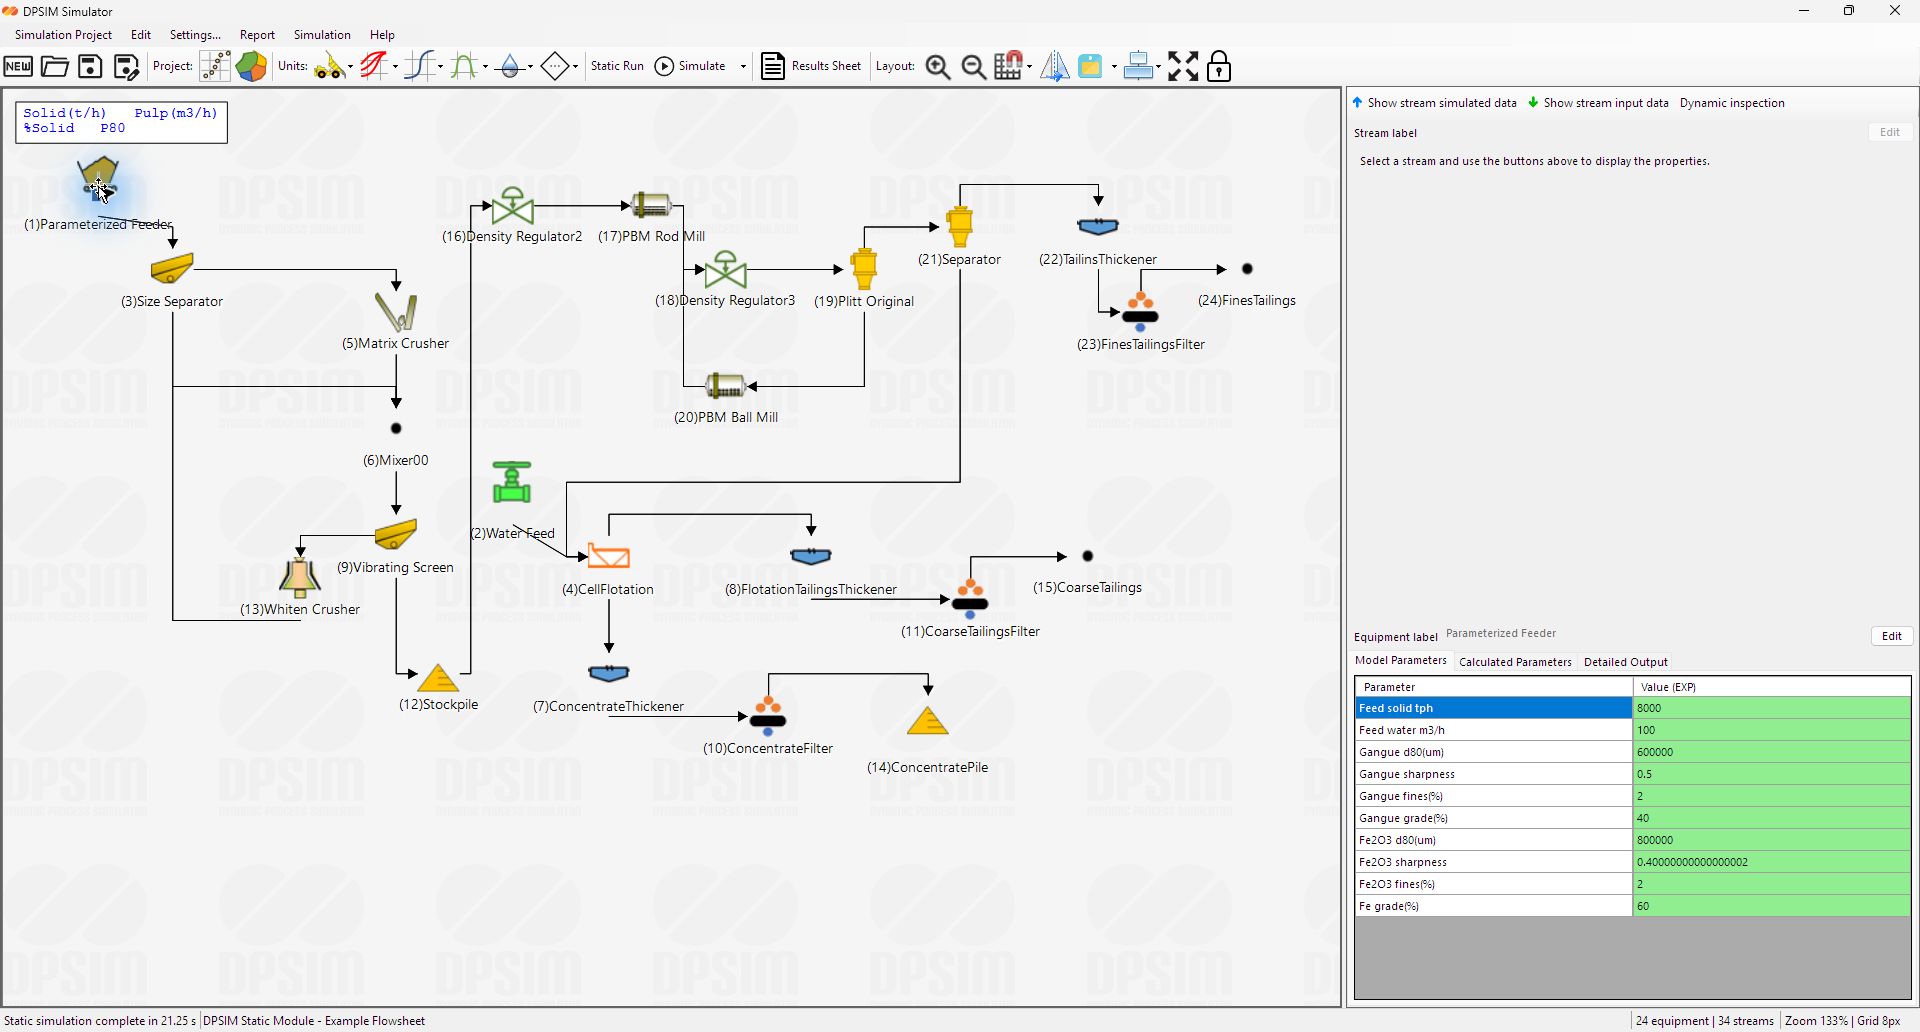
Task: Open the project scatter plot icon
Action: [x=215, y=67]
